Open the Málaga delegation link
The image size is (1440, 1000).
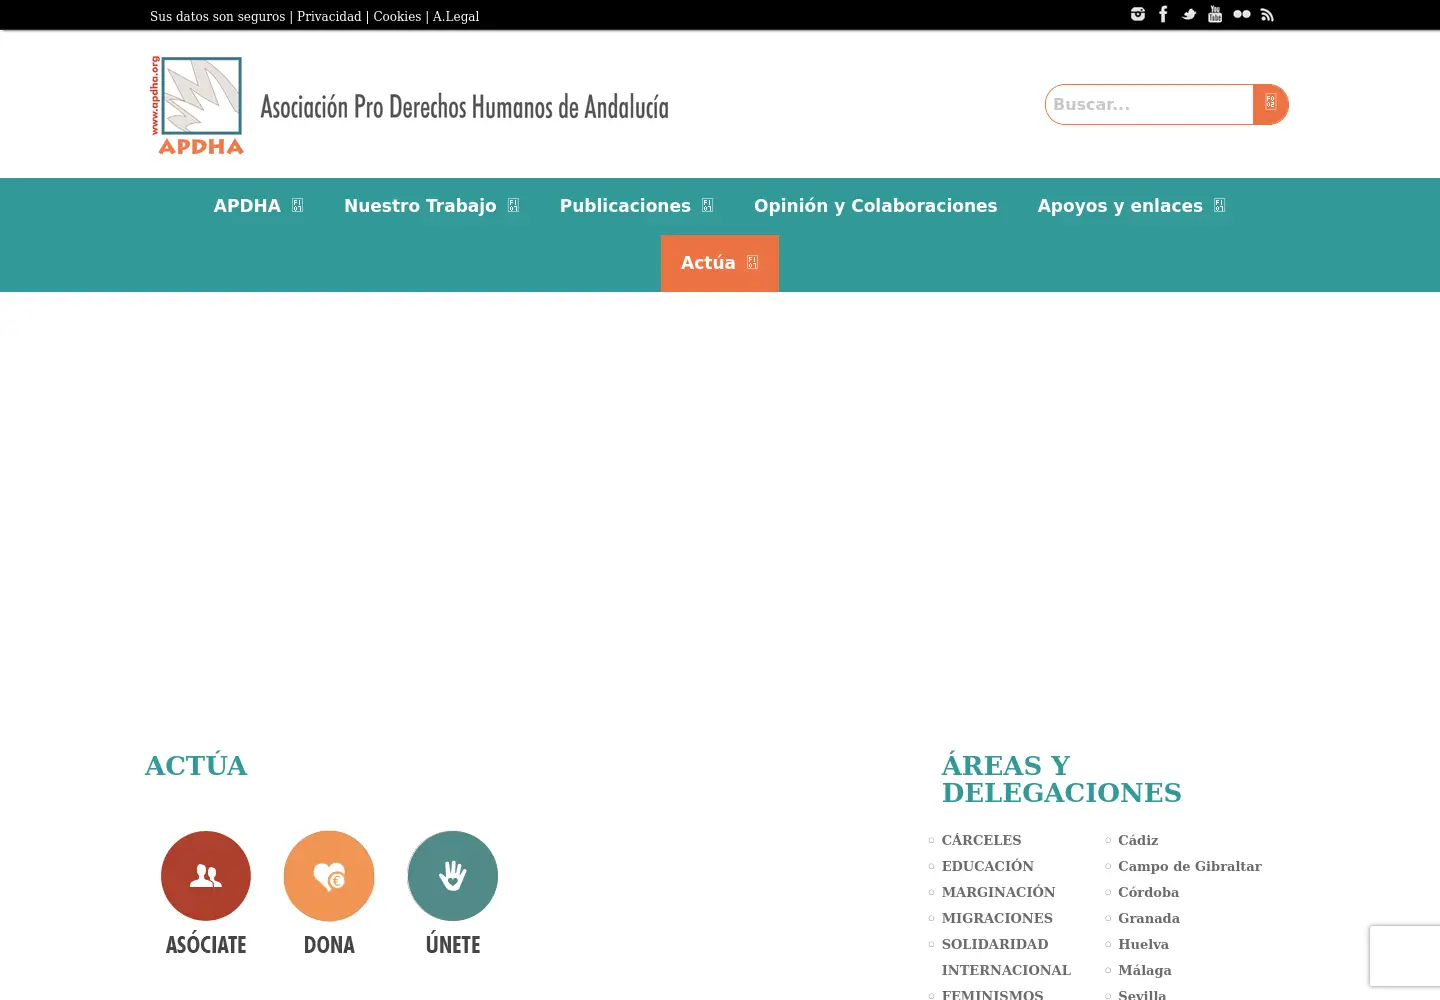[x=1145, y=970]
